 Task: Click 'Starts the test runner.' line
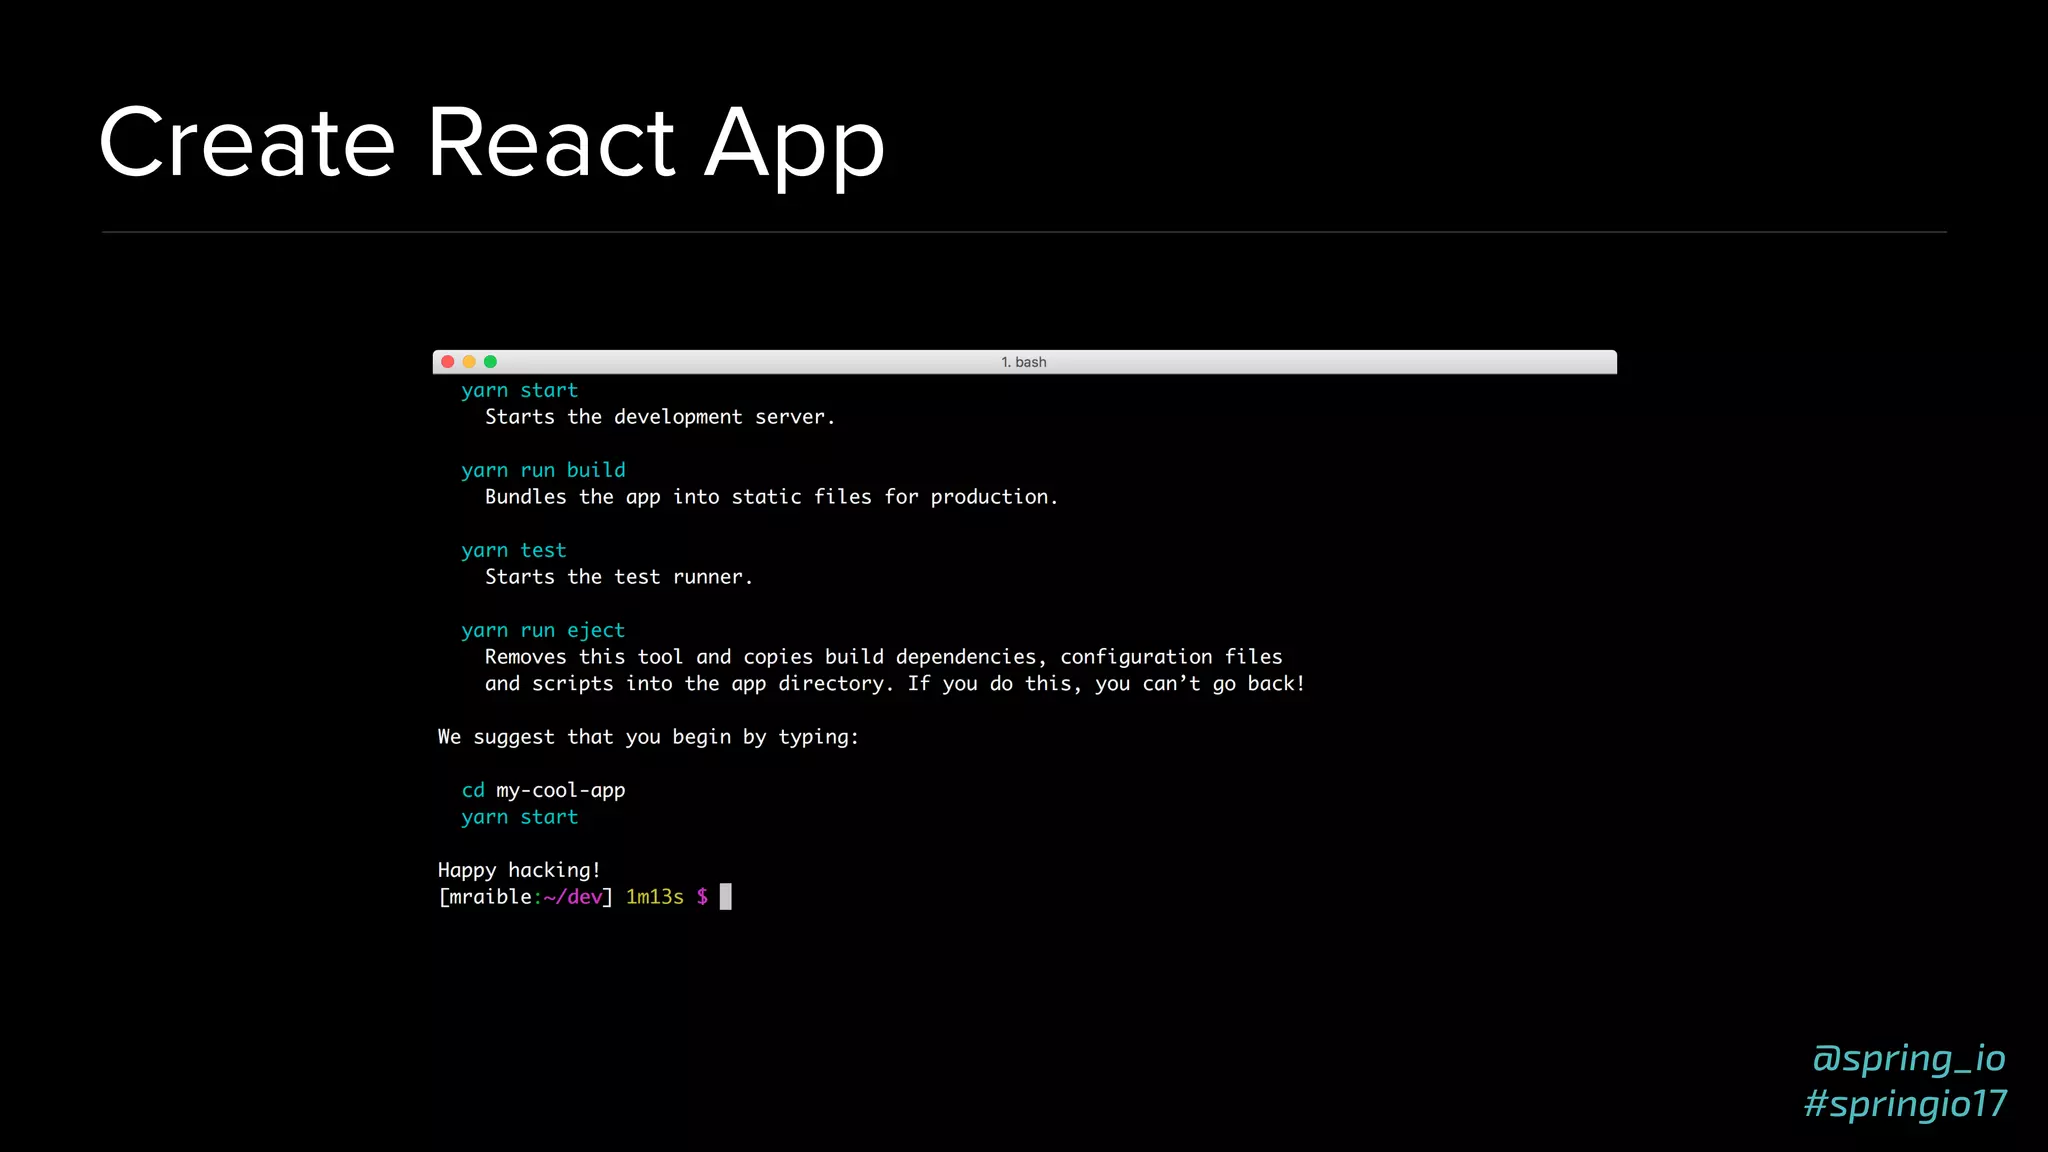(619, 577)
